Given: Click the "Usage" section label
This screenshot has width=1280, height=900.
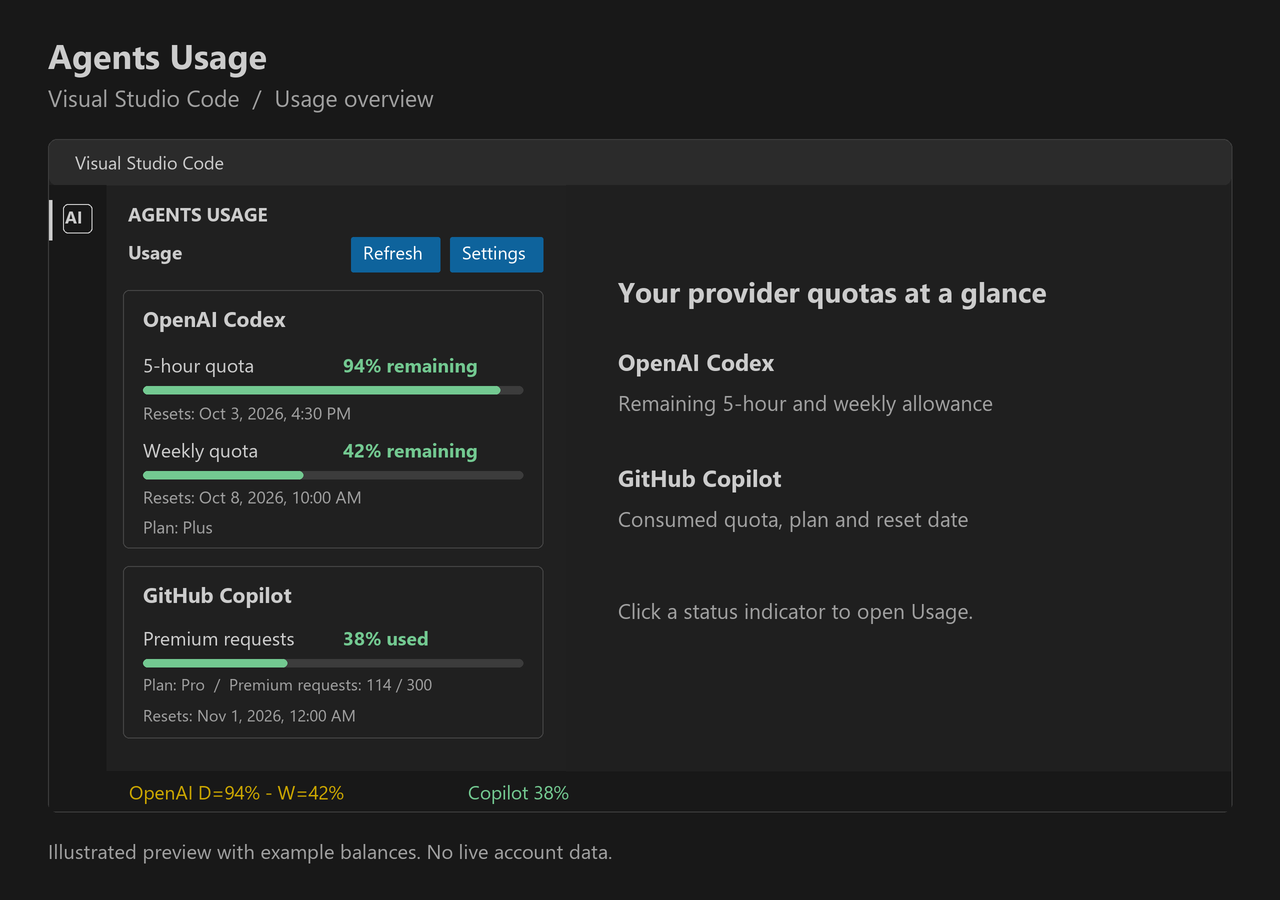Looking at the screenshot, I should [x=155, y=254].
